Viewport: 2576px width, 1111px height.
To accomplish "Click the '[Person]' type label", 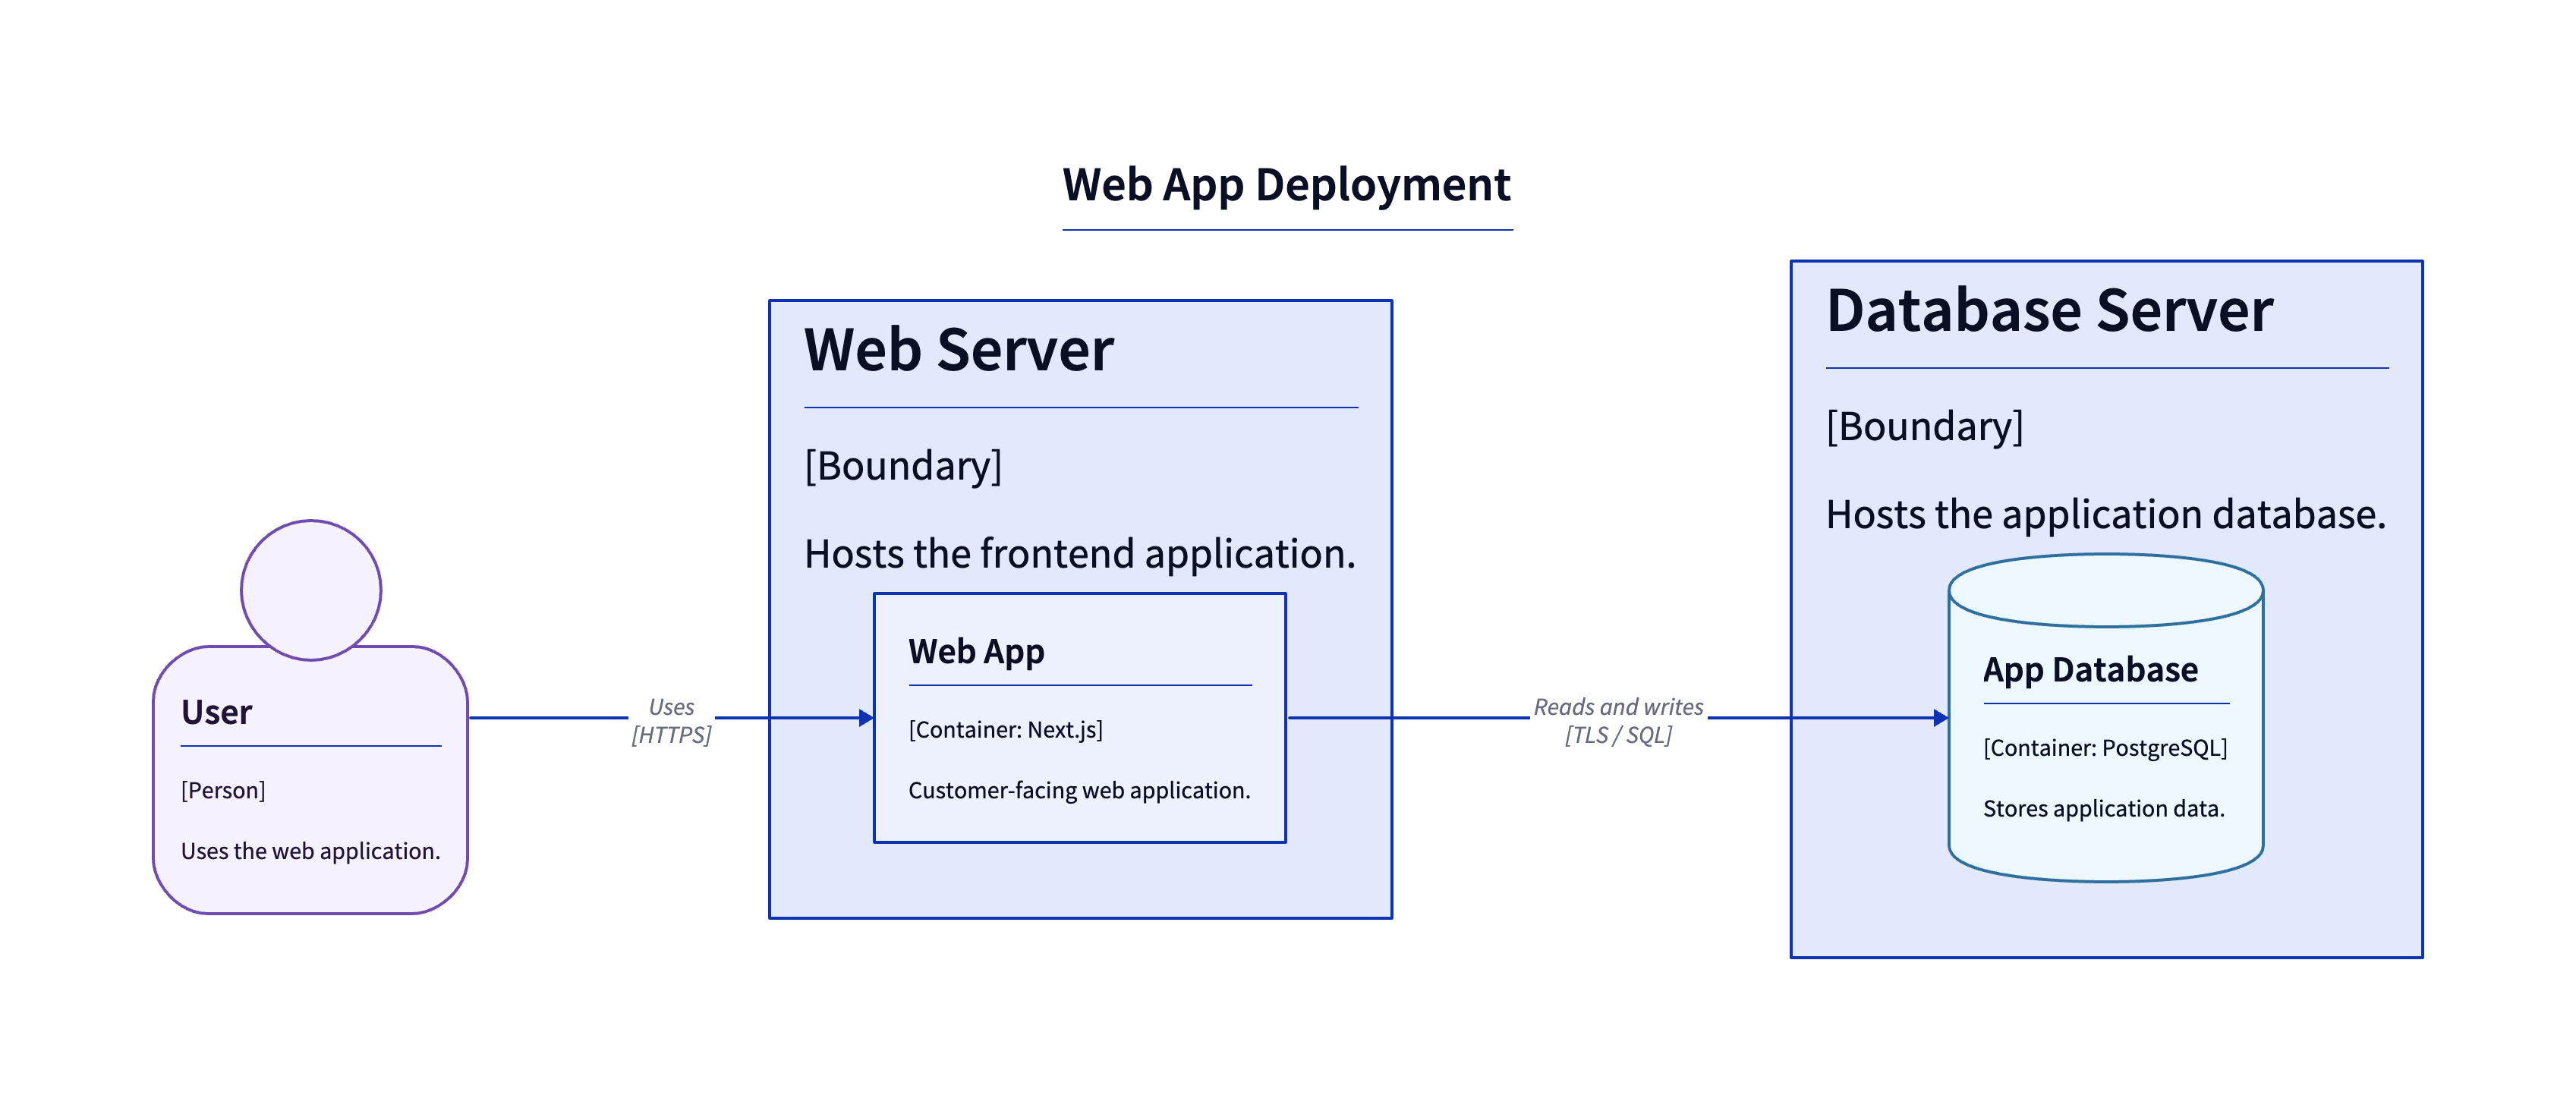I will (x=223, y=790).
